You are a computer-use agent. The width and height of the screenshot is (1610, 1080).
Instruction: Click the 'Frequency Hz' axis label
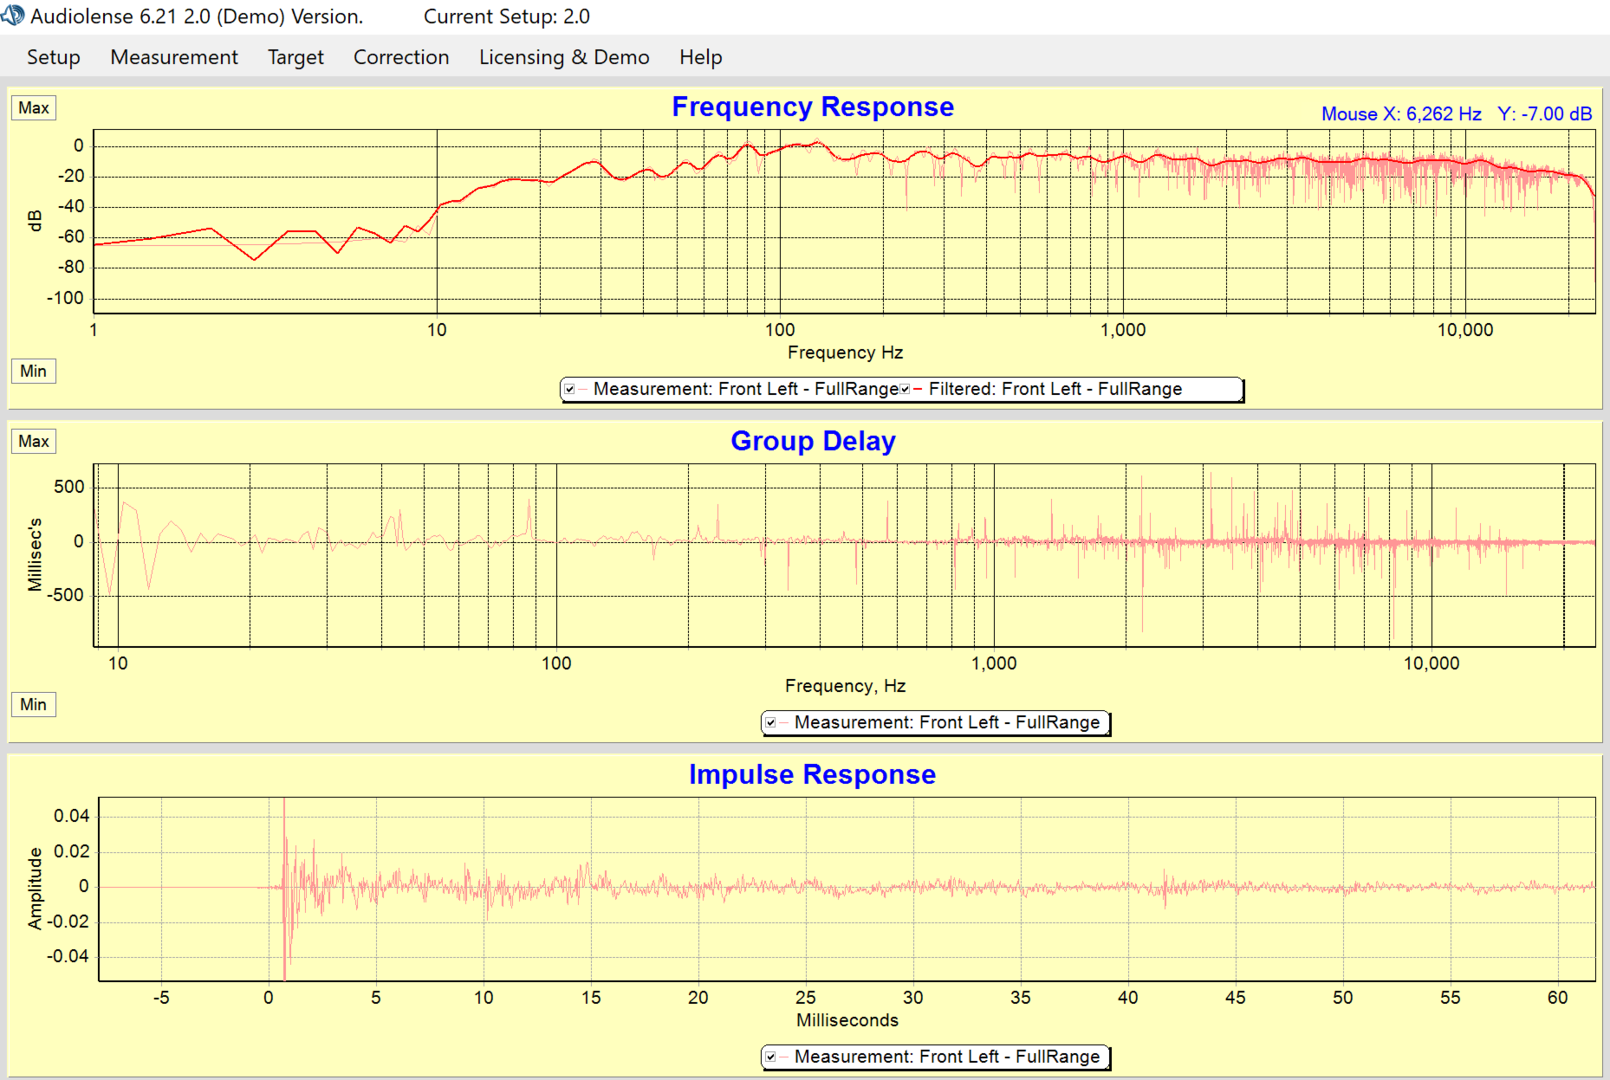coord(846,352)
